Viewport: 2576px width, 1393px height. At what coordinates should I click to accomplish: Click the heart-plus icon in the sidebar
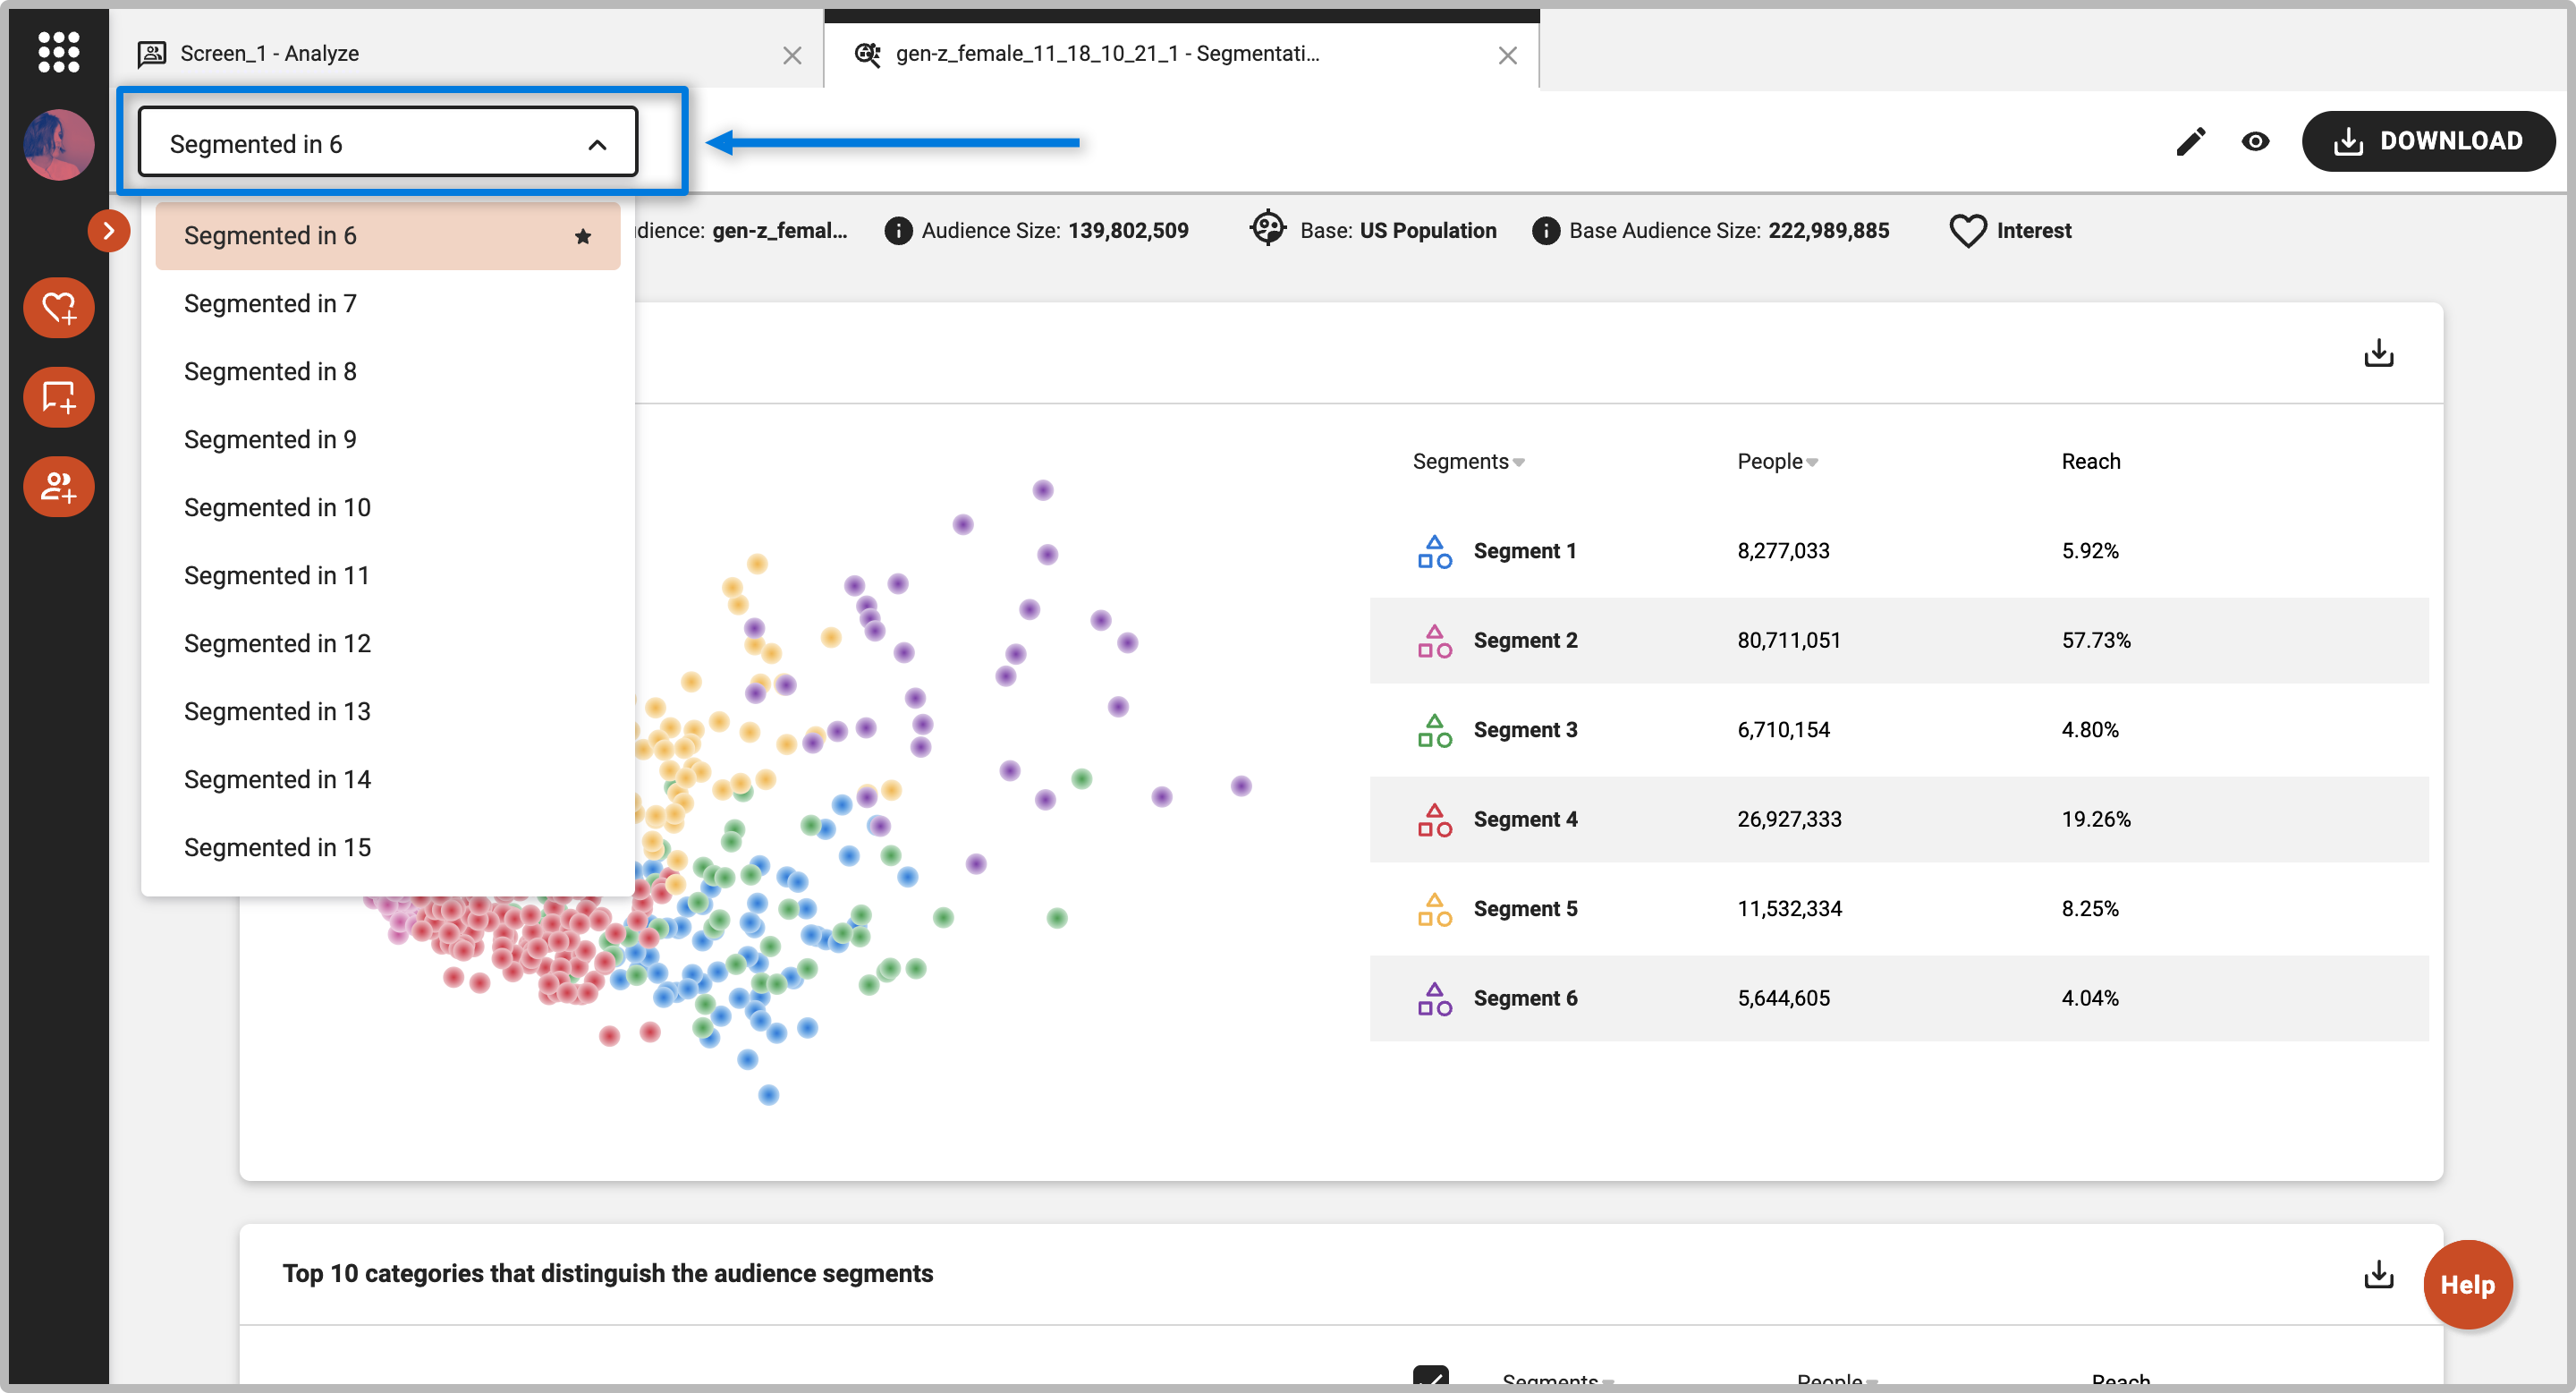tap(58, 308)
